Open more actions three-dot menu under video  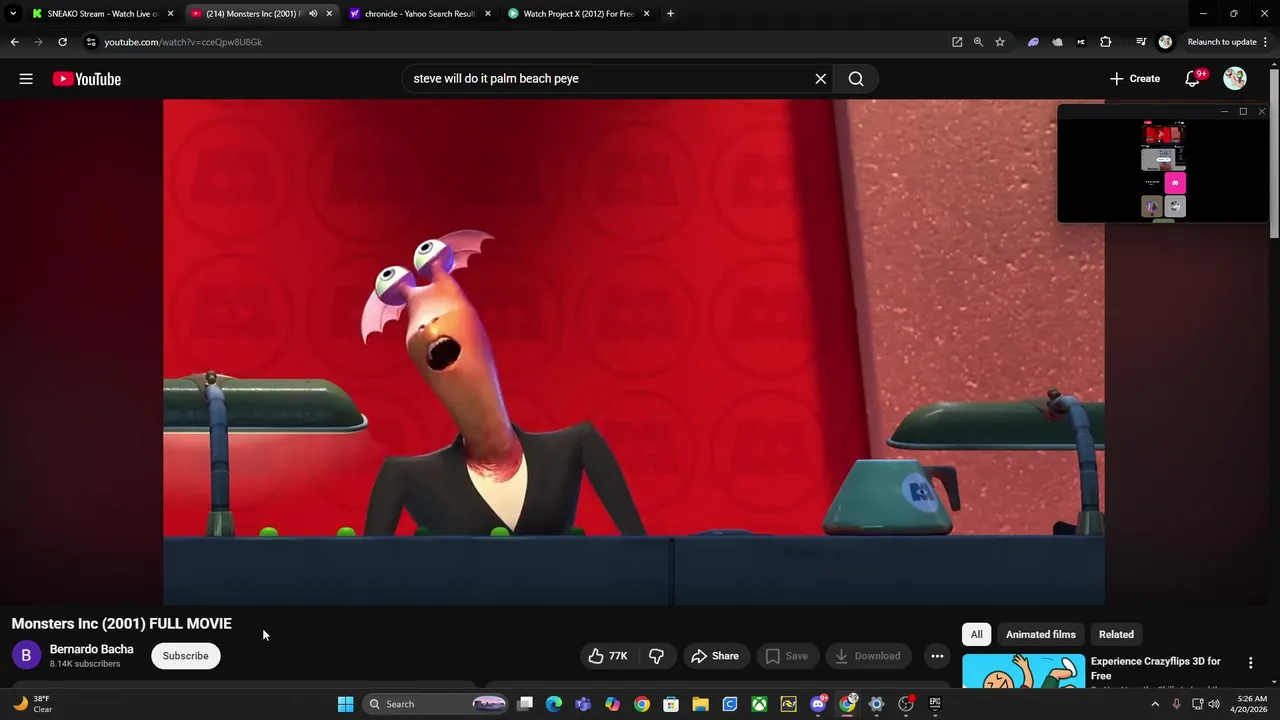(937, 656)
